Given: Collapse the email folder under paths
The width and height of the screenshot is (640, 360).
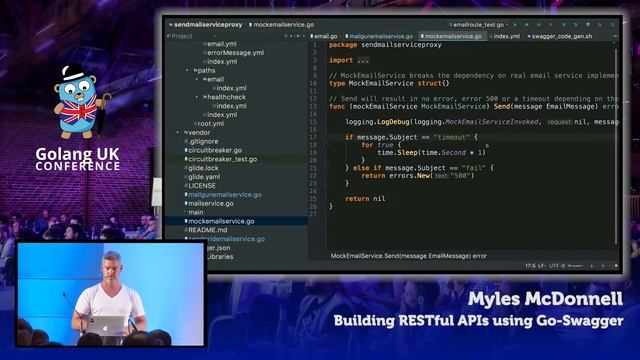Looking at the screenshot, I should [x=197, y=80].
